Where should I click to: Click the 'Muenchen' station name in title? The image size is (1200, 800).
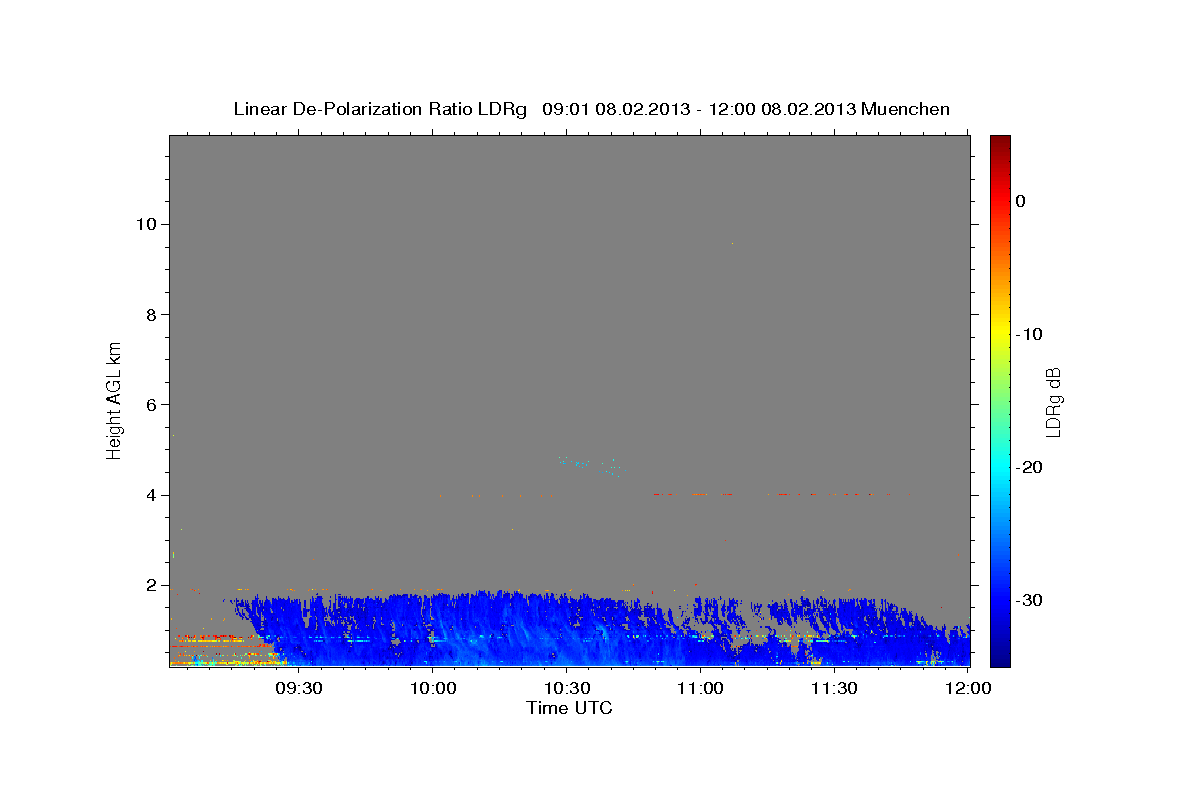pos(906,109)
